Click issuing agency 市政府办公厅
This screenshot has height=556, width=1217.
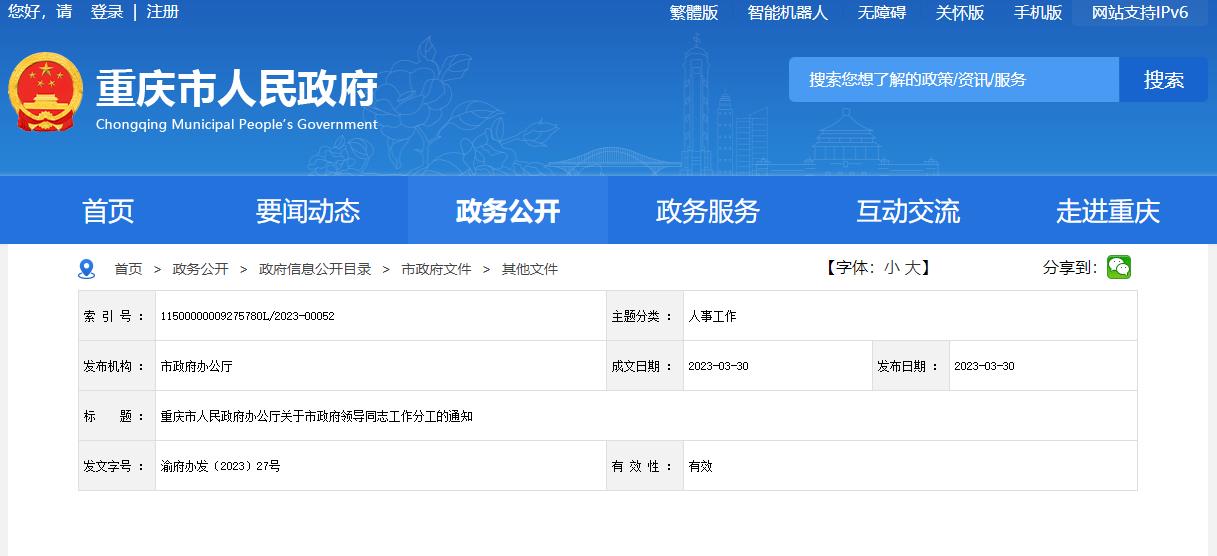196,366
